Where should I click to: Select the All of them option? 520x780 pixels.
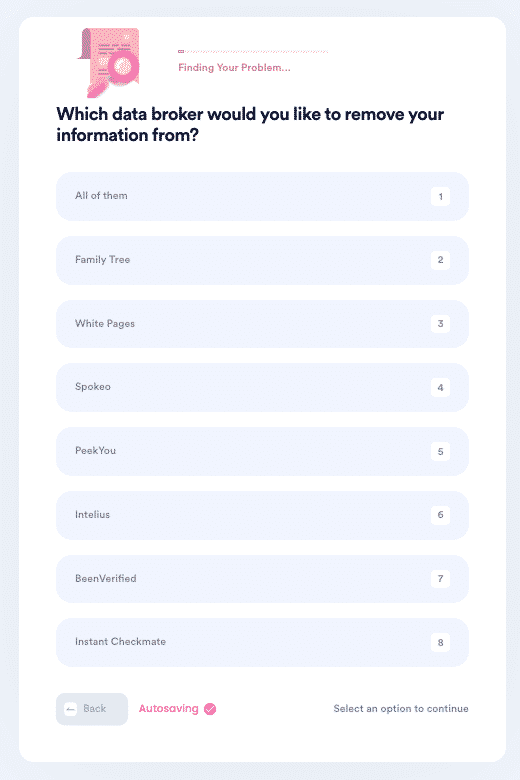(x=262, y=196)
